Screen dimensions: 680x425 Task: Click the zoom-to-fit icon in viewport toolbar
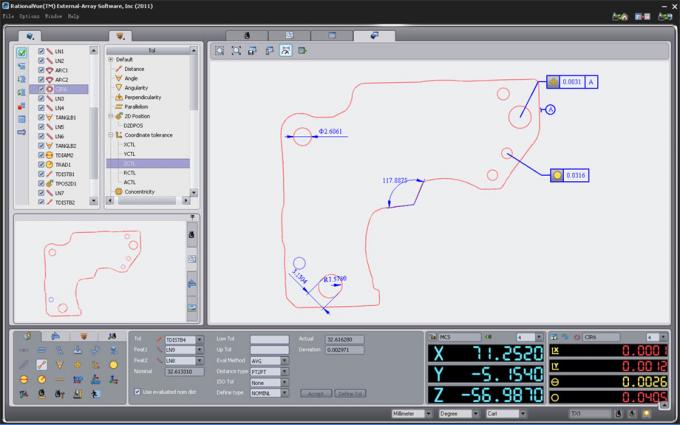(237, 50)
